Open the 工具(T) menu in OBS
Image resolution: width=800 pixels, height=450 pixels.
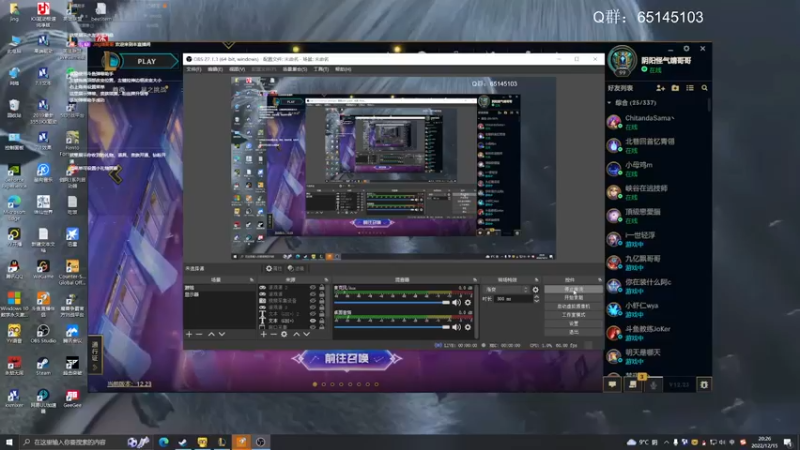pos(321,69)
